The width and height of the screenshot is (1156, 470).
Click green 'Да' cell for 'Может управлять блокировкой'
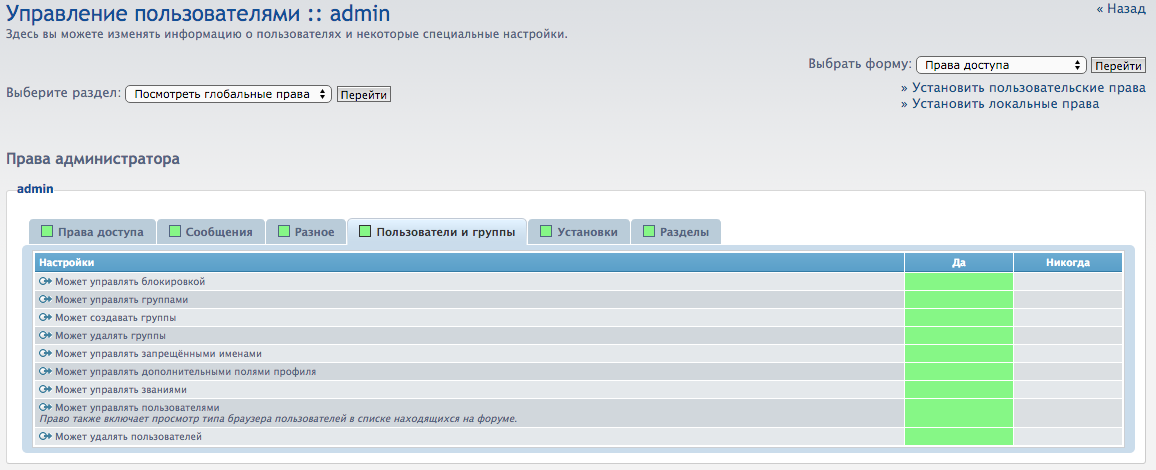click(958, 282)
